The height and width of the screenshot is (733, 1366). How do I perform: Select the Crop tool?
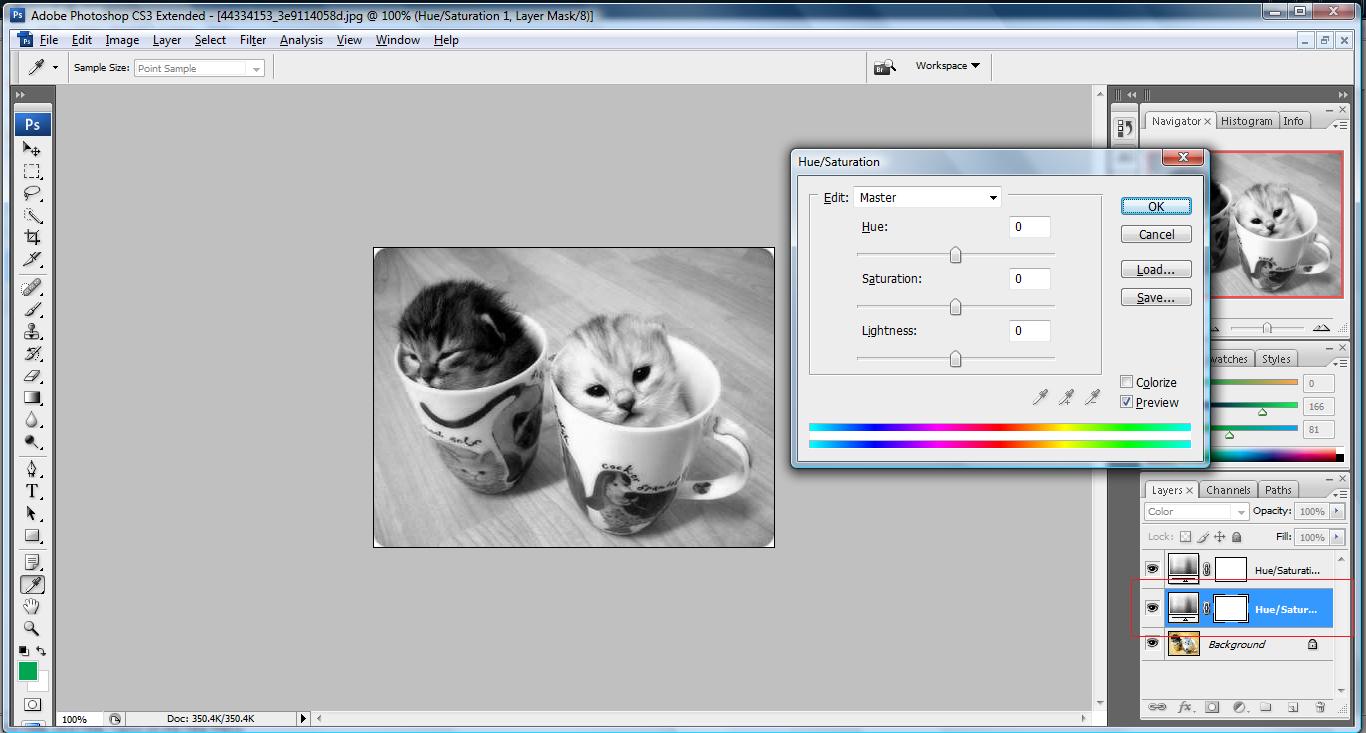pos(32,237)
